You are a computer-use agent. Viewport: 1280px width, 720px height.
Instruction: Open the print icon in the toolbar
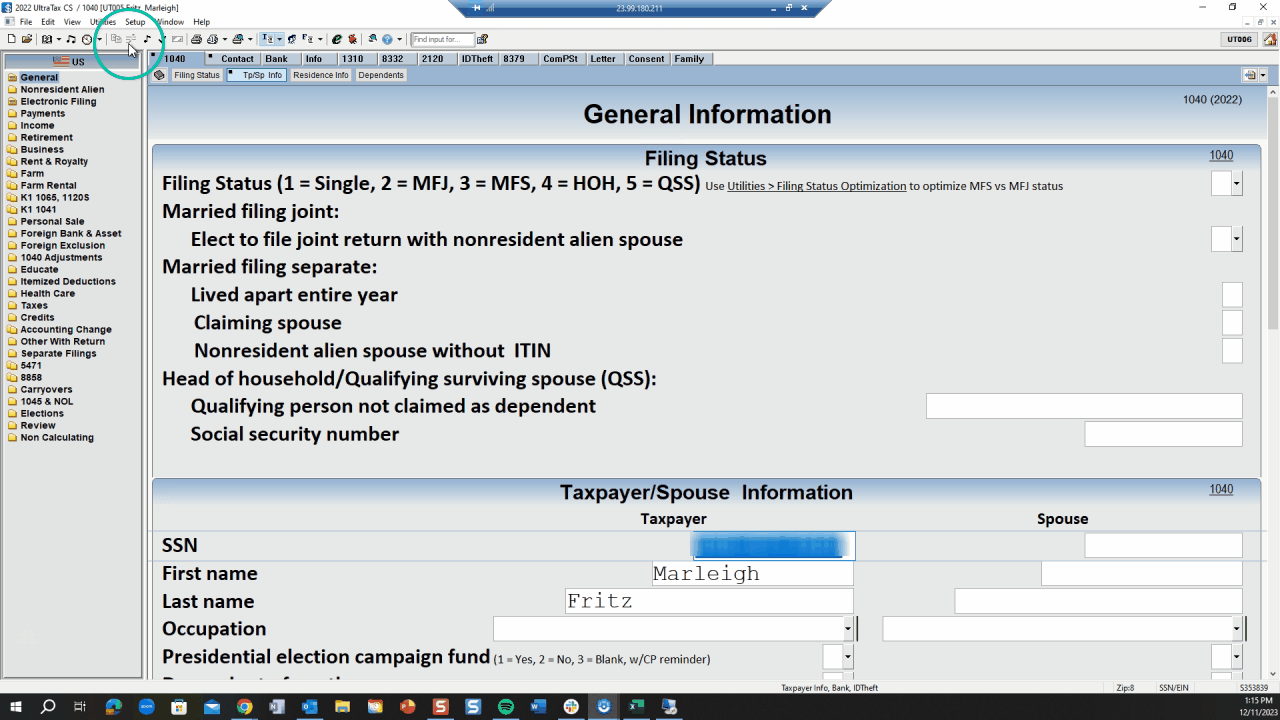coord(197,39)
